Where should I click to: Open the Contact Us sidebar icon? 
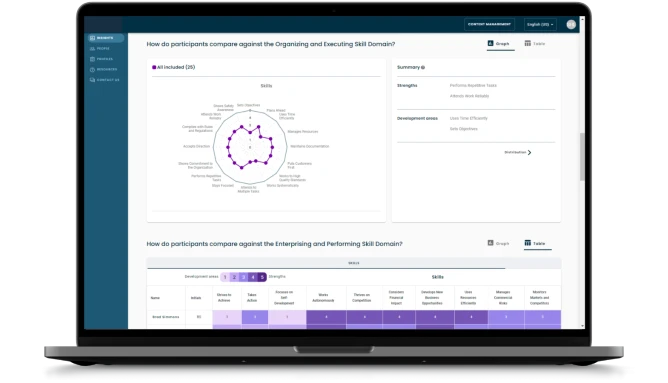click(x=92, y=80)
